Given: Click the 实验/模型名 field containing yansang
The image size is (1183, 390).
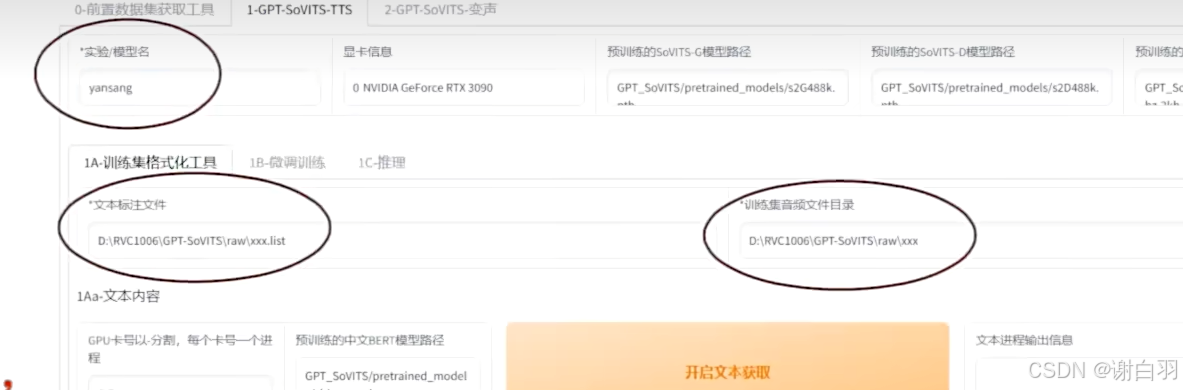Looking at the screenshot, I should point(200,88).
